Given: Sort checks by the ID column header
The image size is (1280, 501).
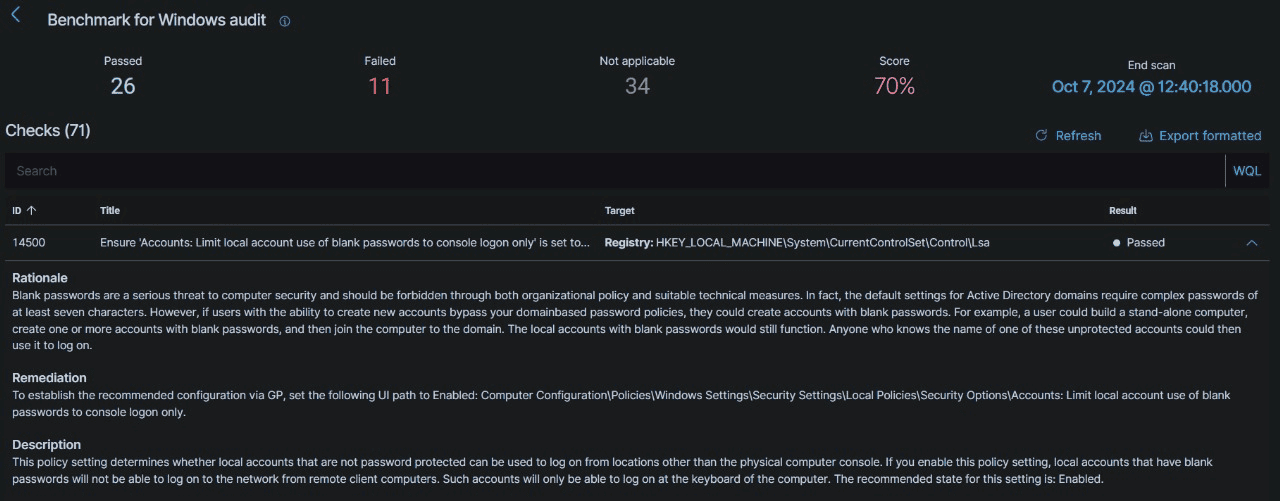Looking at the screenshot, I should pyautogui.click(x=24, y=210).
